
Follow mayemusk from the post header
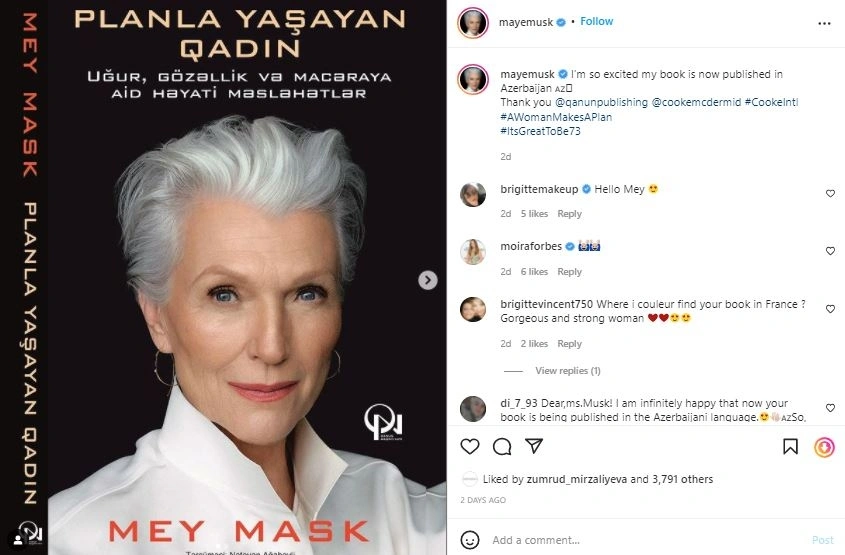(596, 20)
